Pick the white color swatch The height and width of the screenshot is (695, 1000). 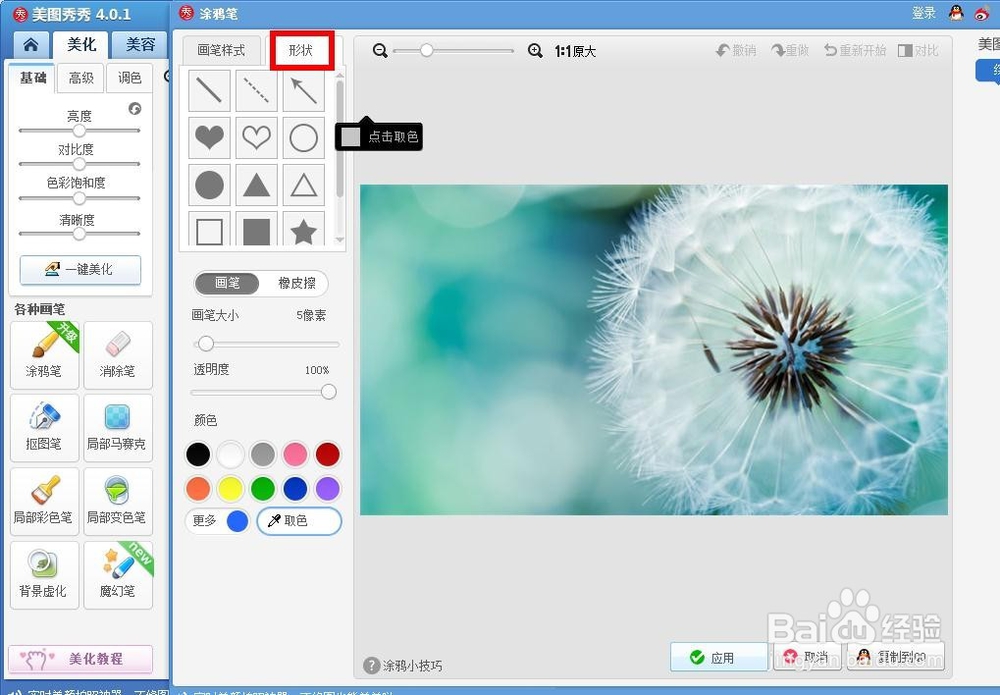click(230, 455)
